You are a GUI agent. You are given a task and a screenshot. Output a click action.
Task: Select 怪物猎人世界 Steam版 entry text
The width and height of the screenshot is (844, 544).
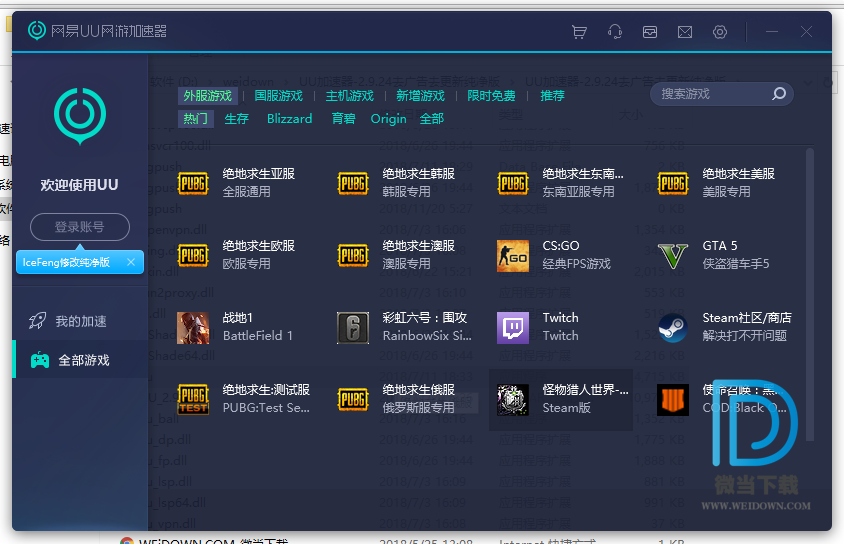[586, 399]
